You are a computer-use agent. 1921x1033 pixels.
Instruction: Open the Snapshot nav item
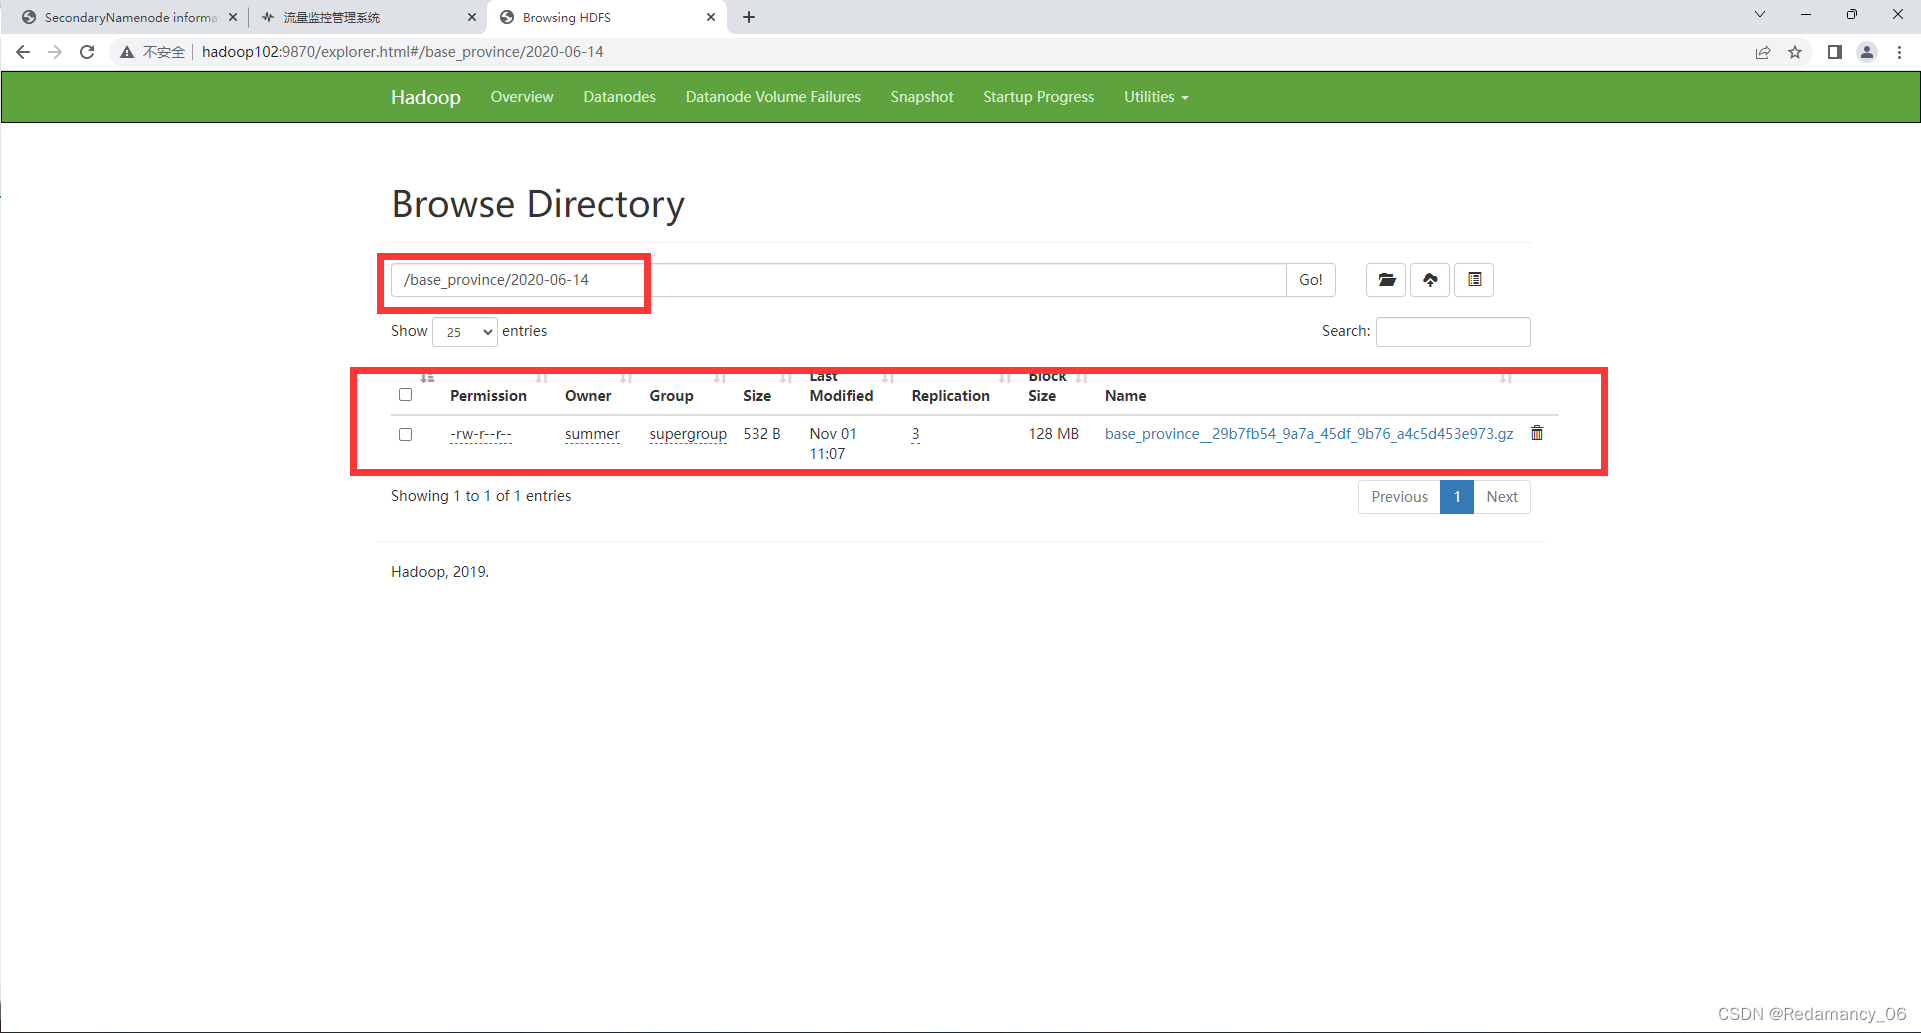922,97
